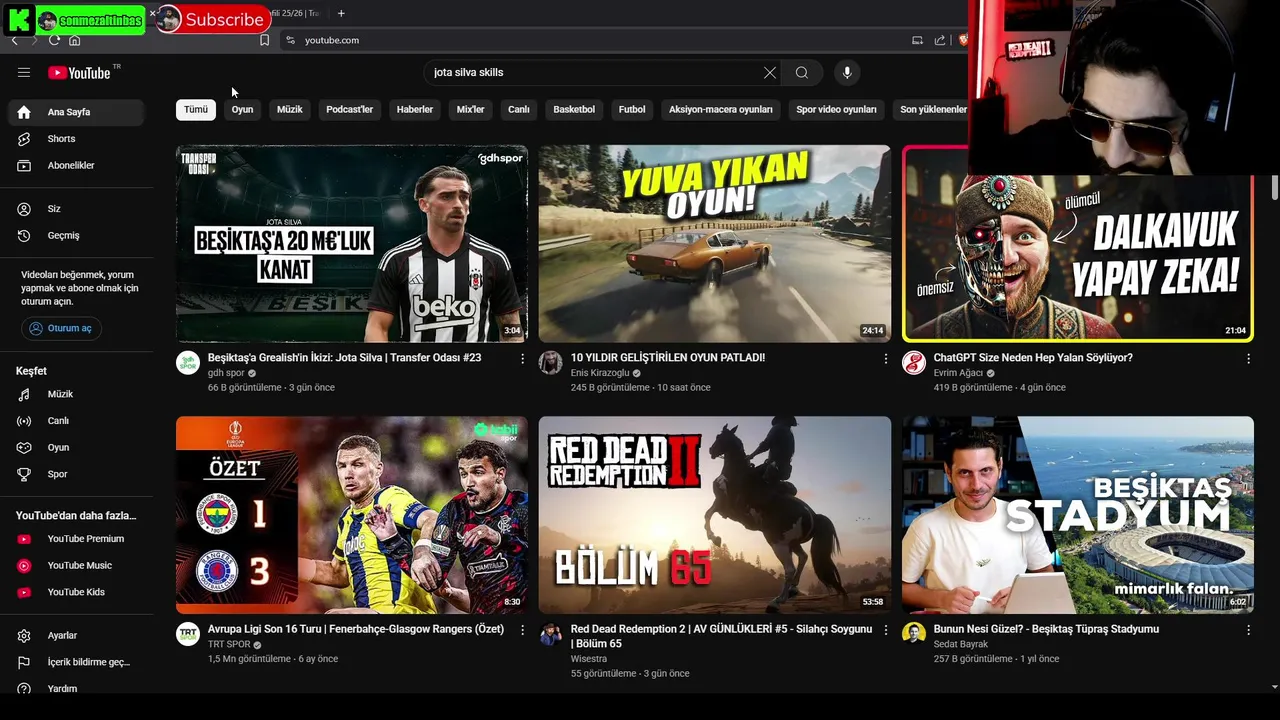Open Enis Kirazoglu channel avatar
This screenshot has width=1280, height=720.
(551, 363)
